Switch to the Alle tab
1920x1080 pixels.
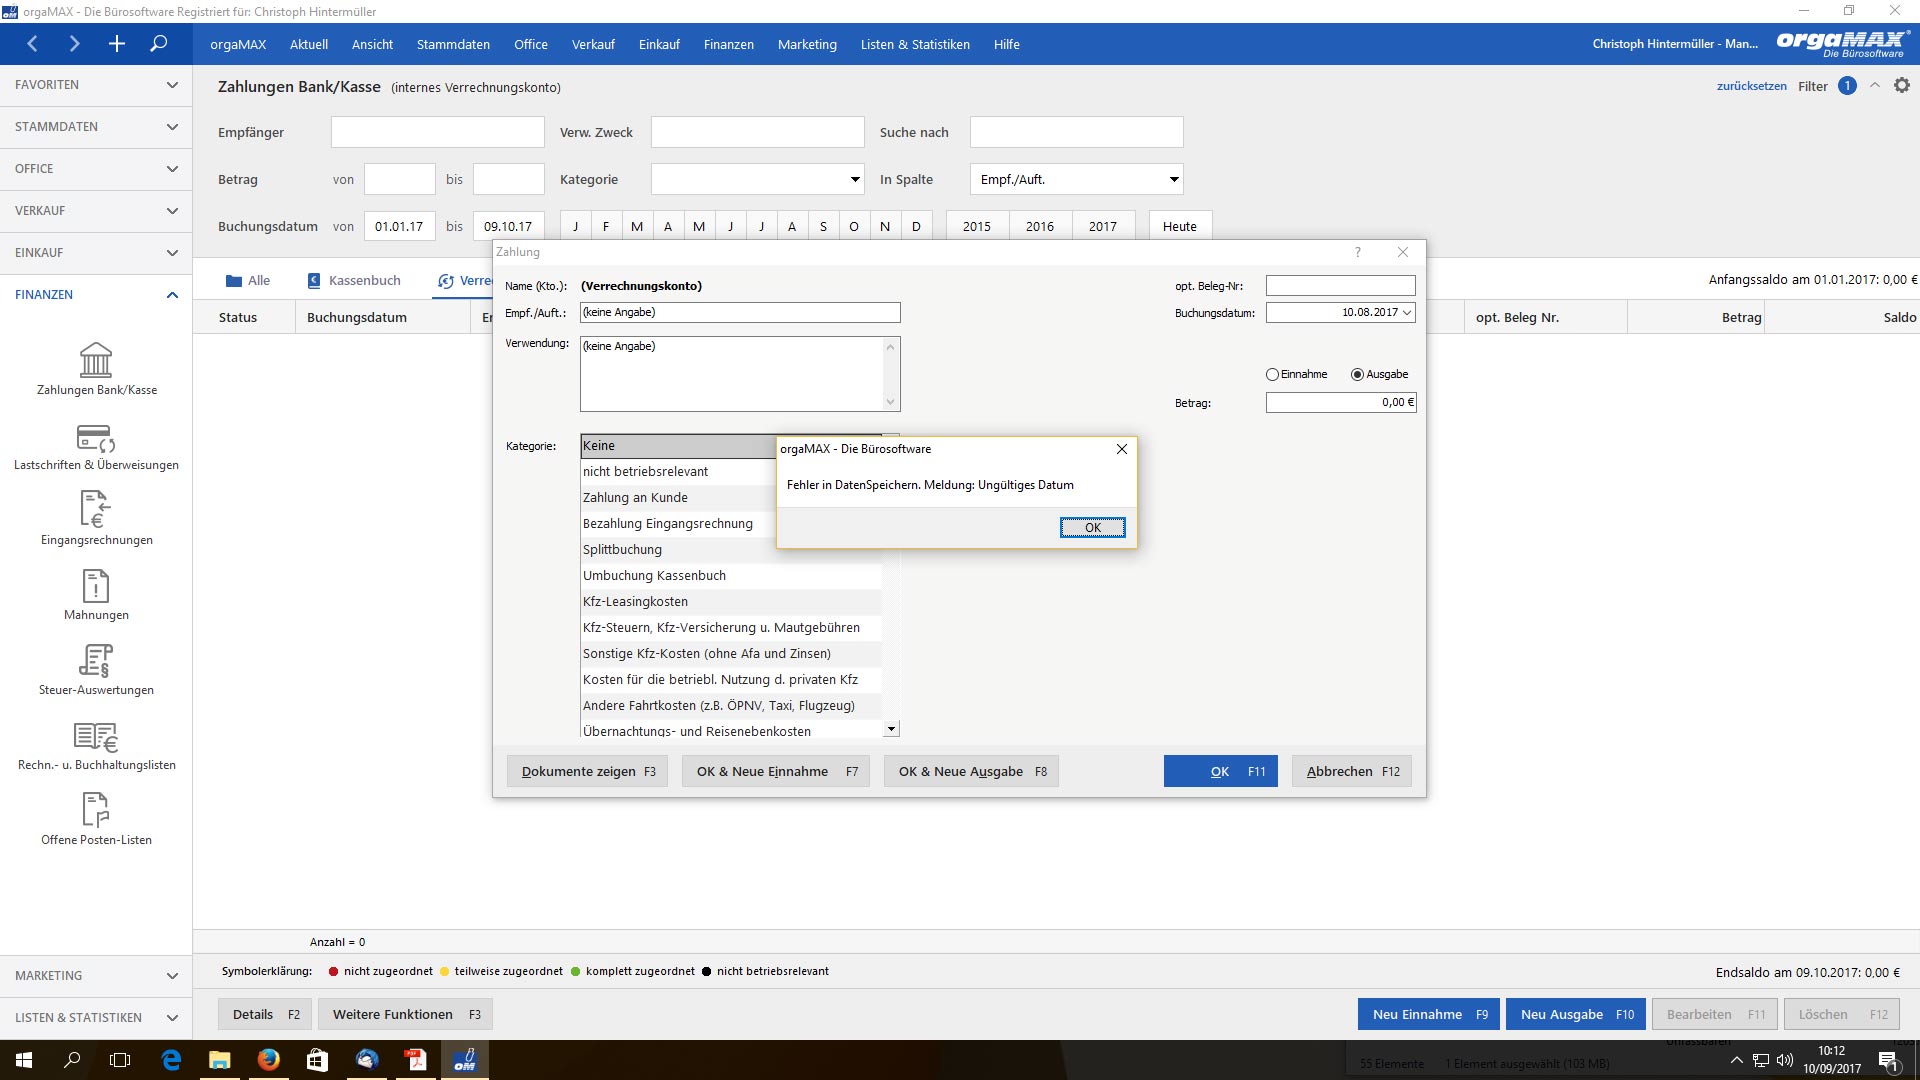click(x=248, y=281)
